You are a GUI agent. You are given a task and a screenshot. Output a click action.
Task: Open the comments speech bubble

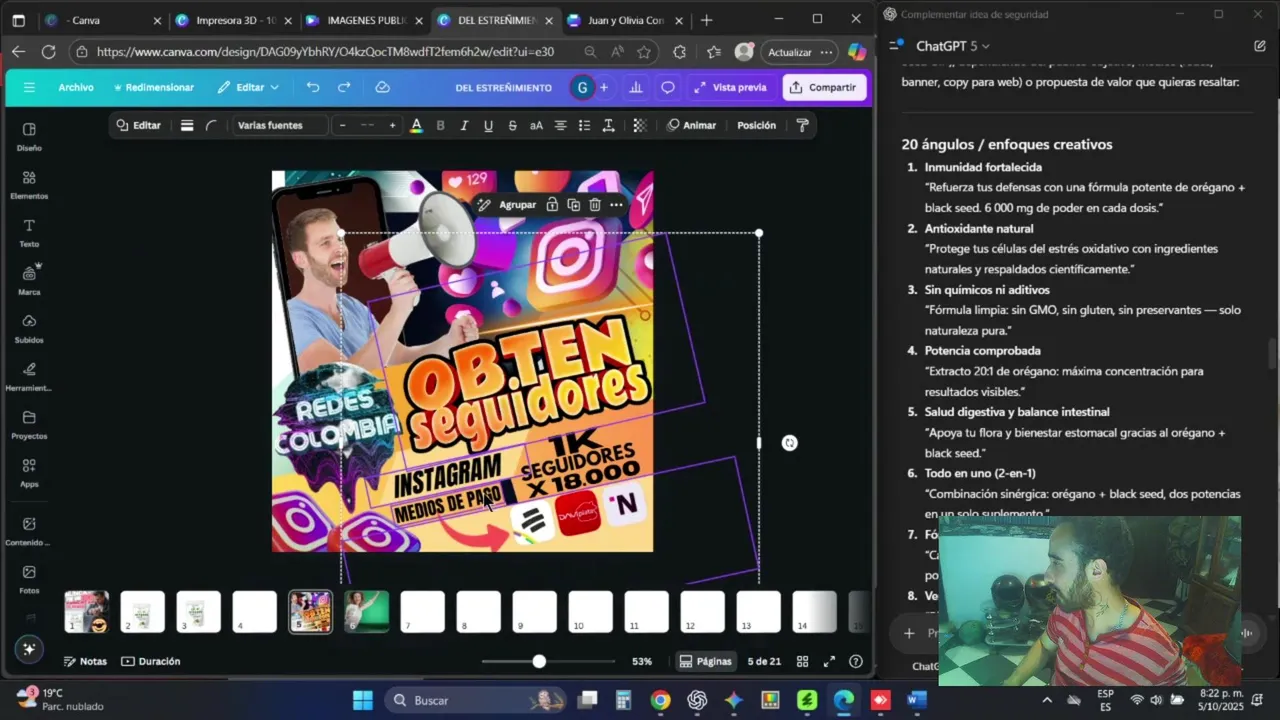click(x=668, y=88)
